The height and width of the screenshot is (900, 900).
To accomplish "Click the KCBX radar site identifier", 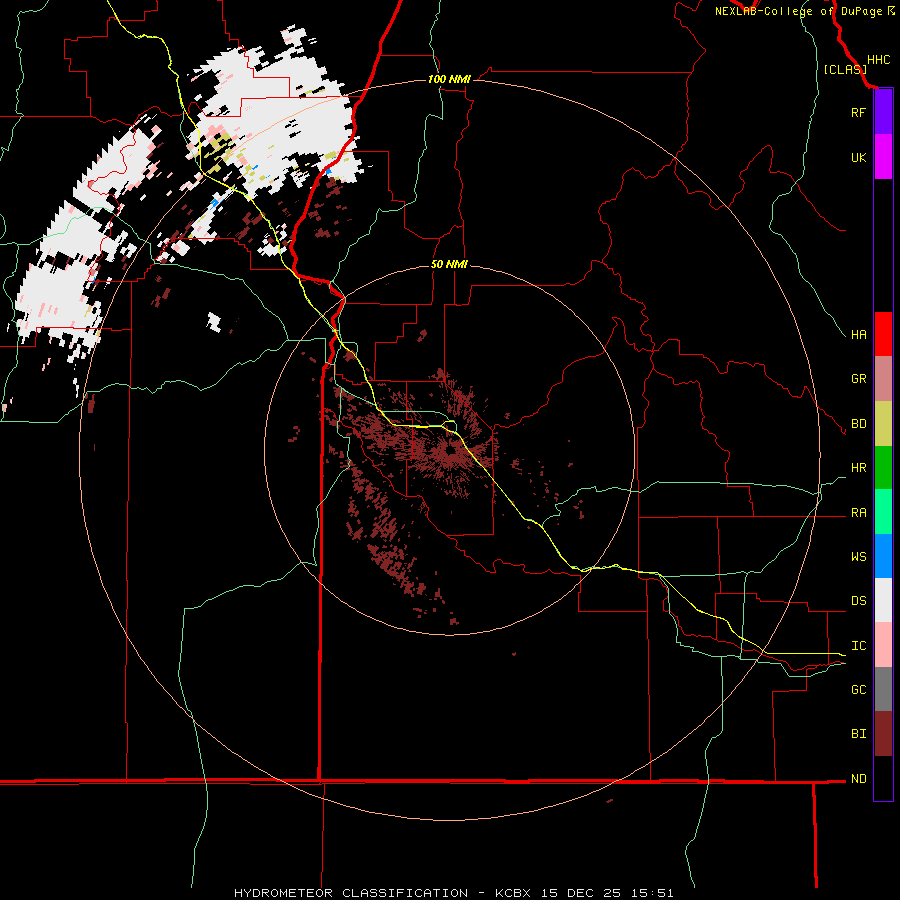I will tap(513, 893).
